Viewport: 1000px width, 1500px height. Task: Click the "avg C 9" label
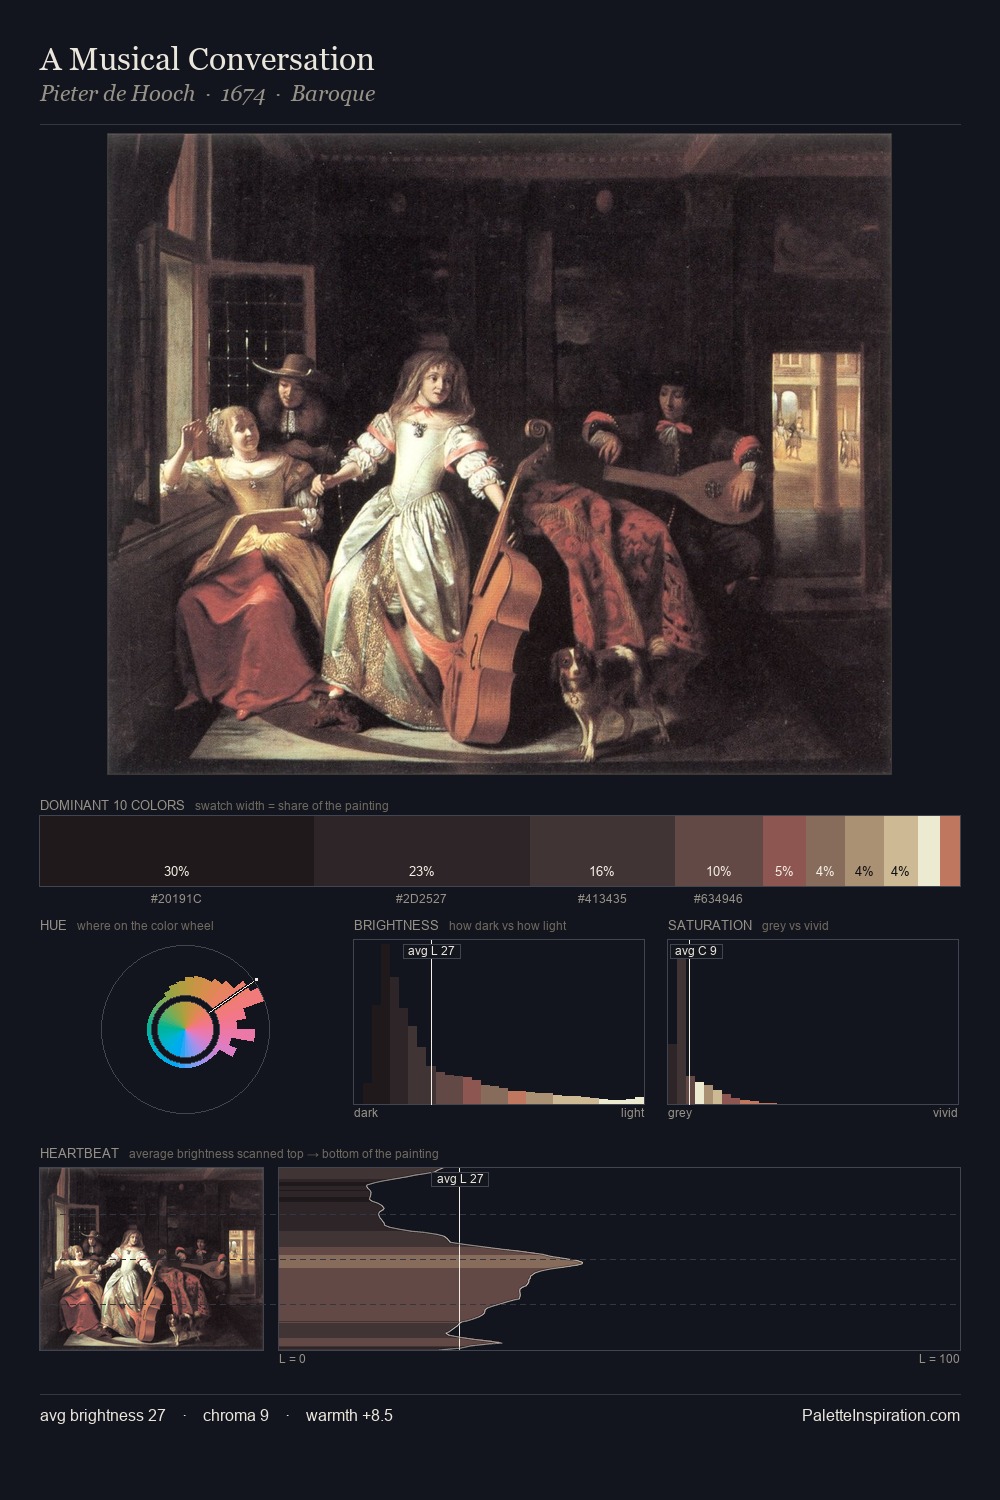point(696,951)
